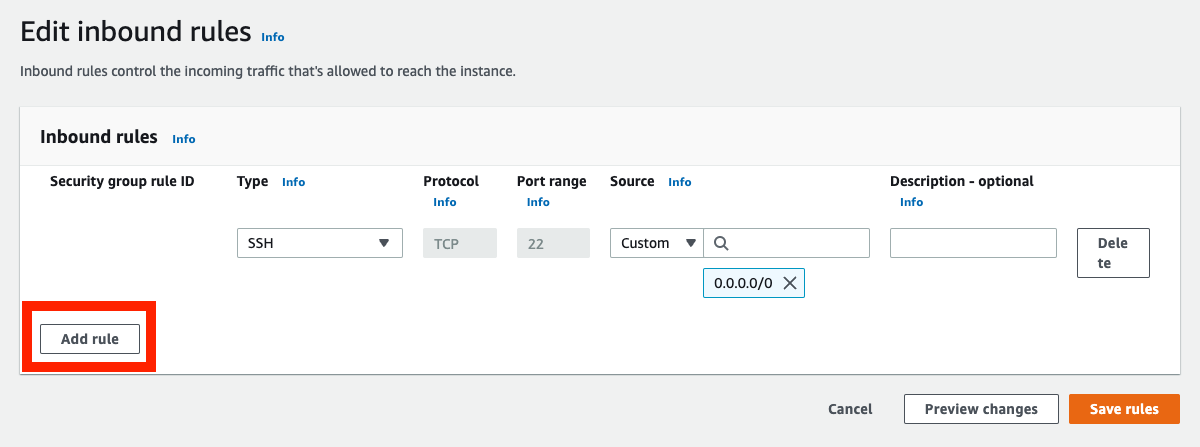Focus the source CIDR search field
The image size is (1200, 447).
[787, 243]
